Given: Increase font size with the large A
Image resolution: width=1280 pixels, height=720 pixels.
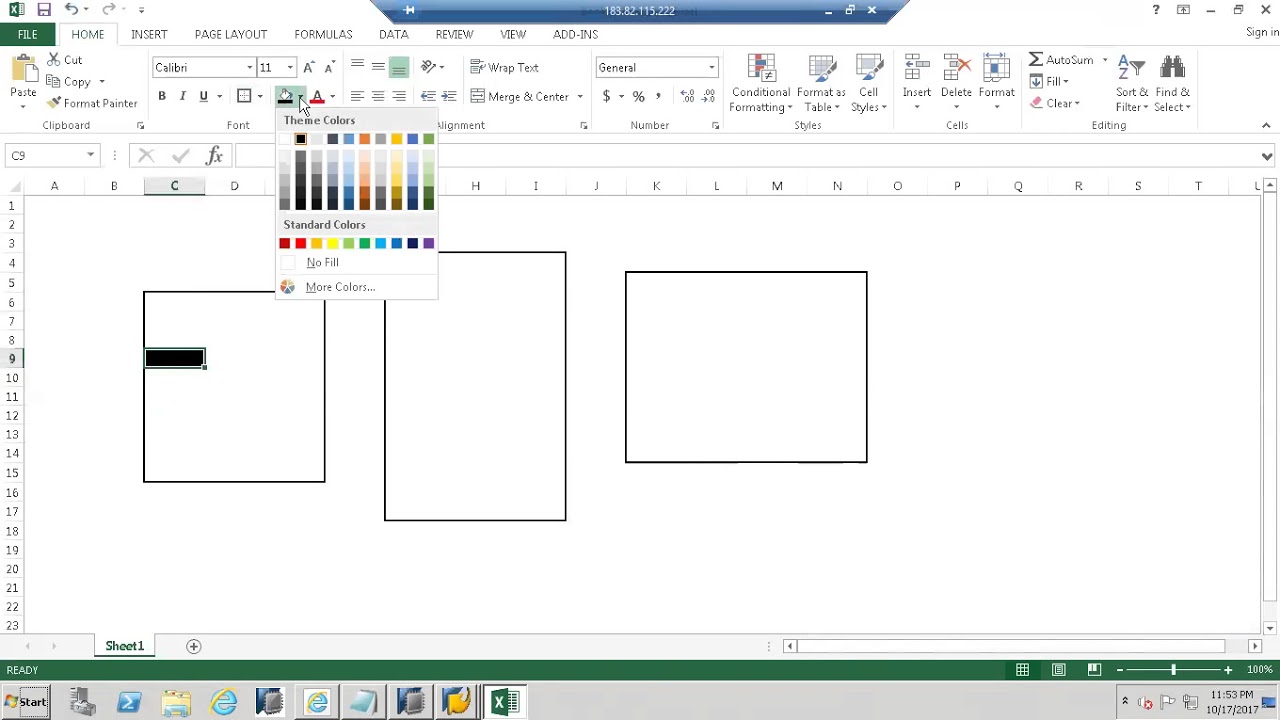Looking at the screenshot, I should click(309, 67).
